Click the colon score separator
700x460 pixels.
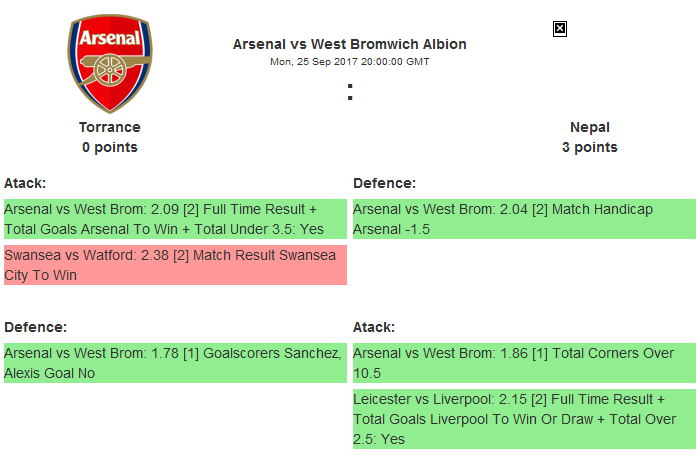[x=350, y=92]
